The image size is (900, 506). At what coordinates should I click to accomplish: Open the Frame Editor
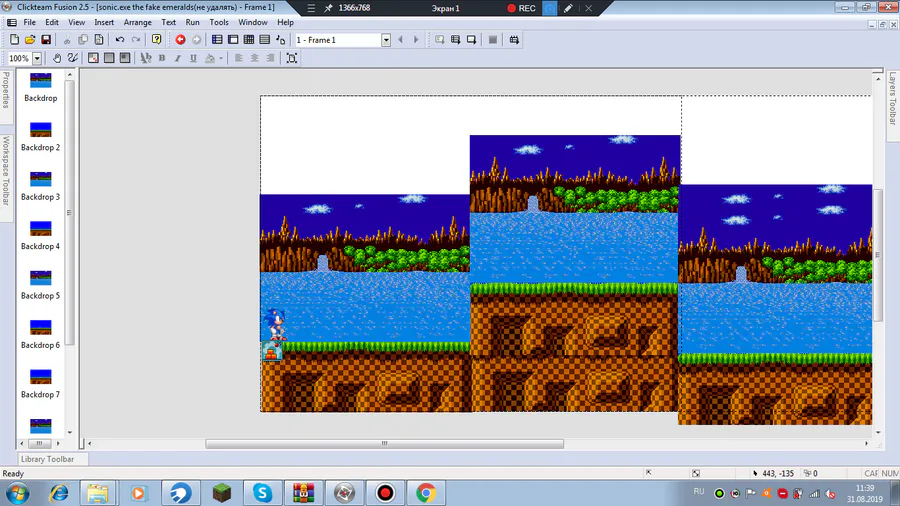(233, 40)
